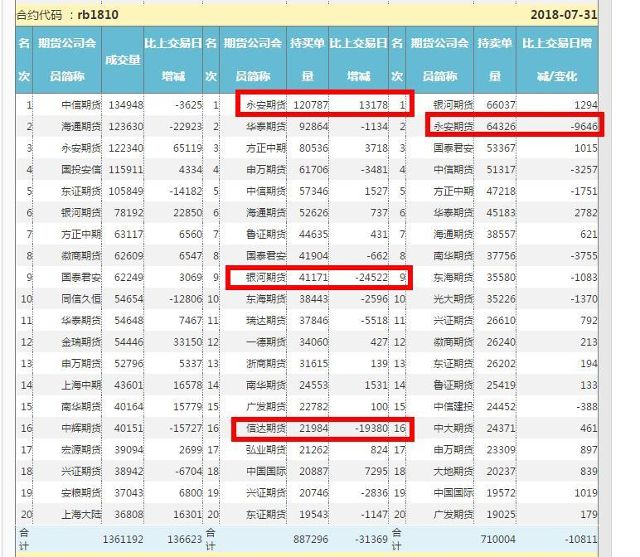This screenshot has width=640, height=557.
Task: Click total volume value 1361192
Action: 123,539
